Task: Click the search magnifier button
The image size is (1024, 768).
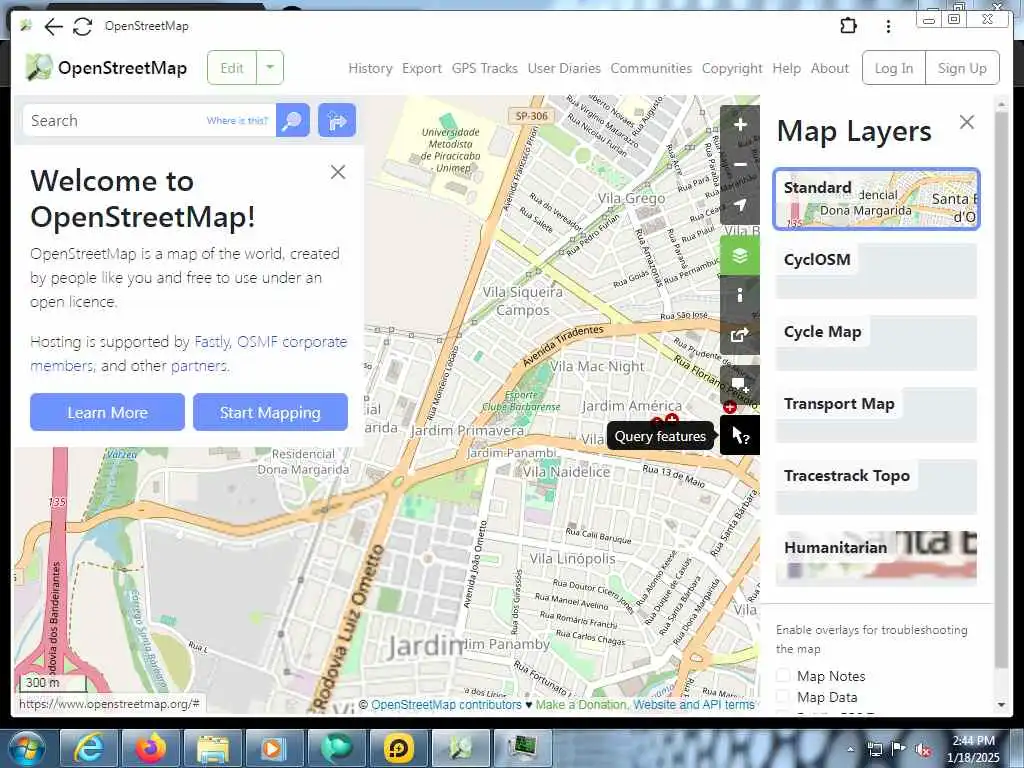Action: (x=293, y=120)
